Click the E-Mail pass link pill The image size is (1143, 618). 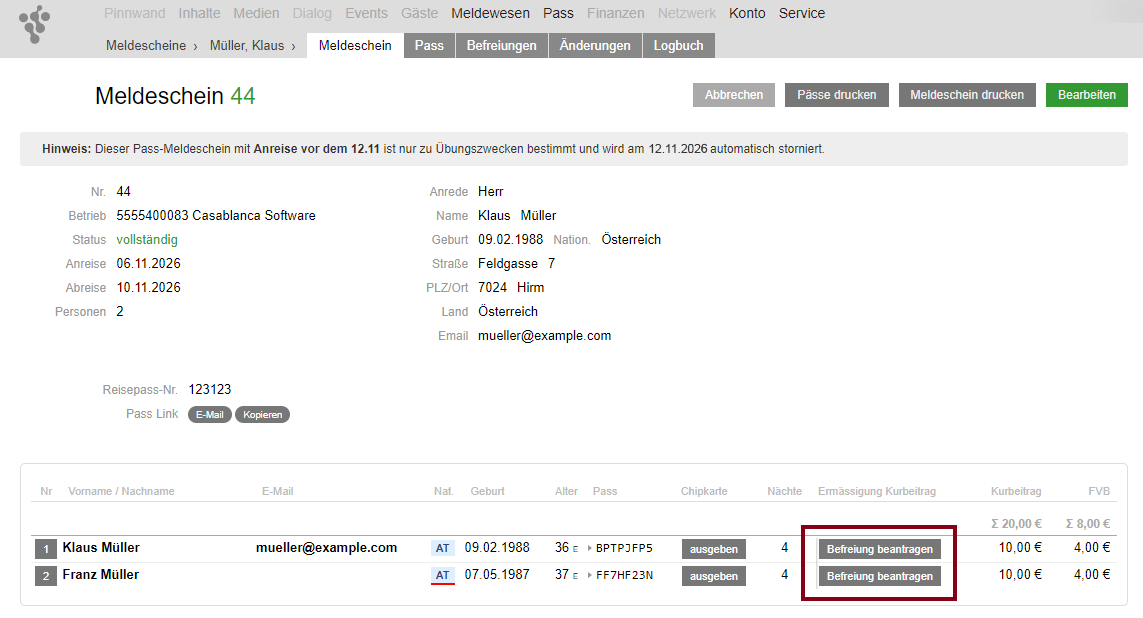click(209, 414)
